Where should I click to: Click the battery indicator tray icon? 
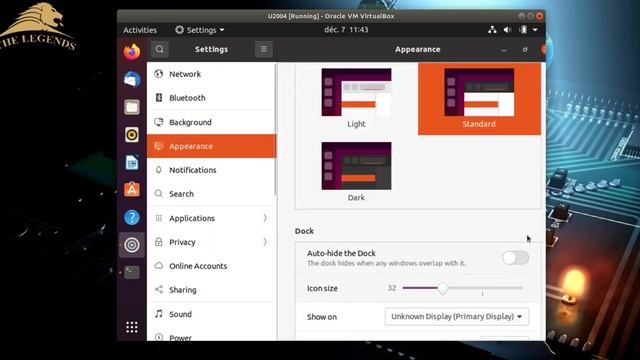click(x=523, y=30)
